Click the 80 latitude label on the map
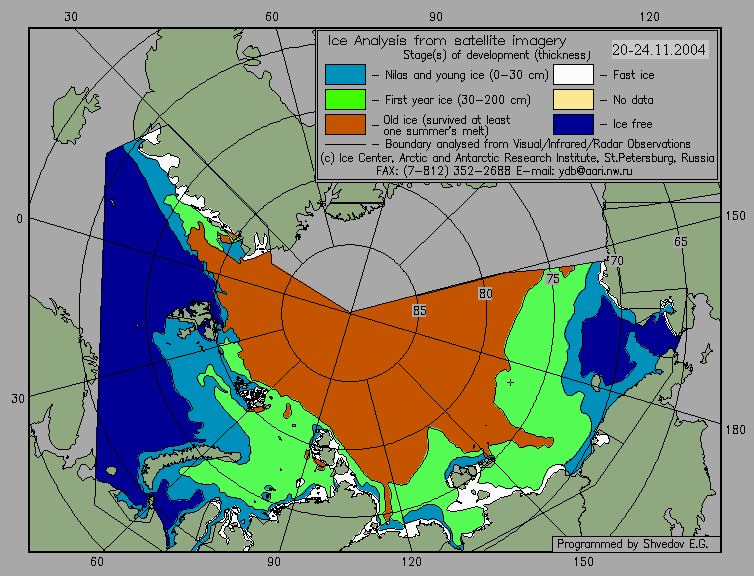Screen dimensions: 754x576 [485, 293]
